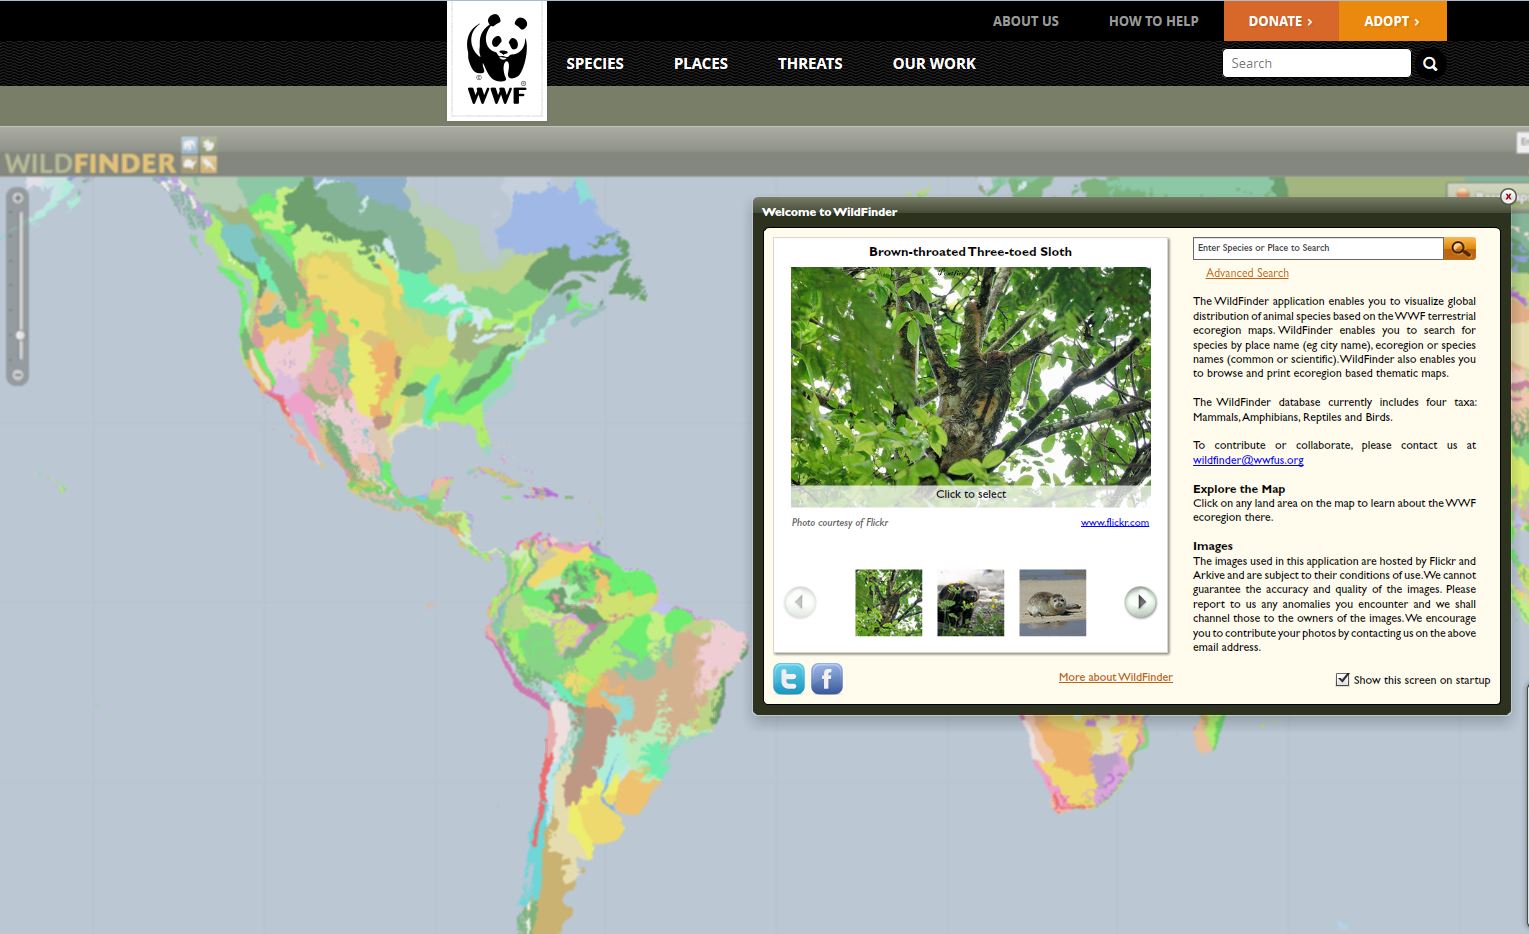Share WildFinder via the Twitter icon
The width and height of the screenshot is (1529, 934).
point(789,679)
